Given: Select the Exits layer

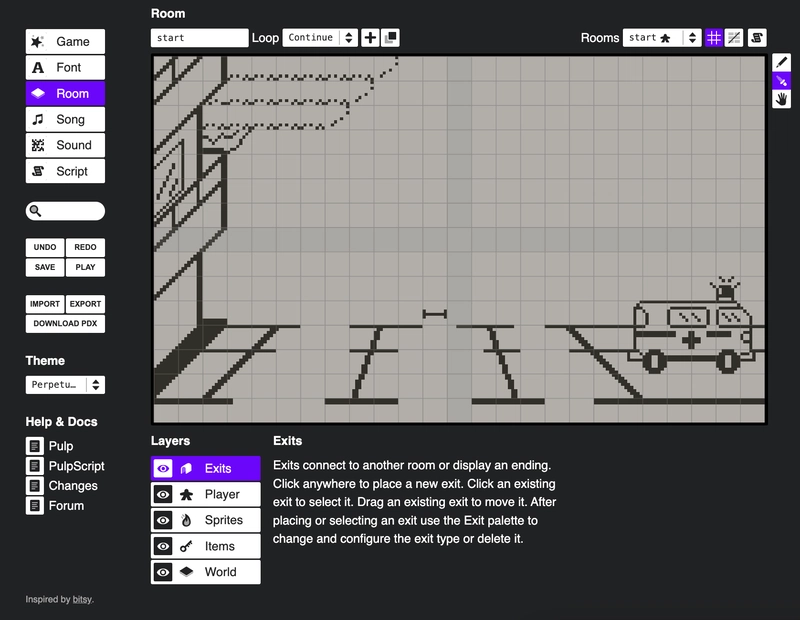Looking at the screenshot, I should coord(206,468).
